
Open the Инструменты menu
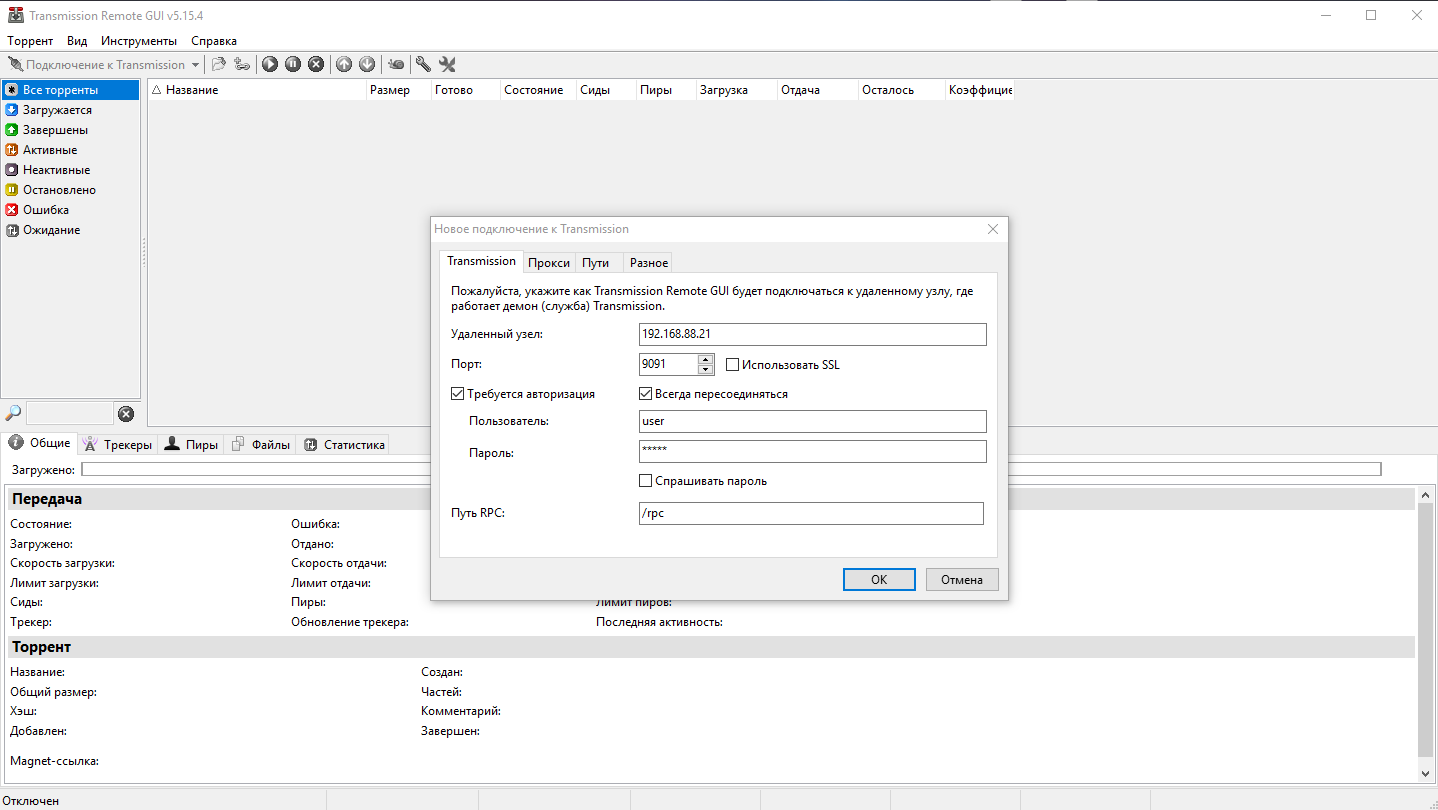tap(139, 41)
